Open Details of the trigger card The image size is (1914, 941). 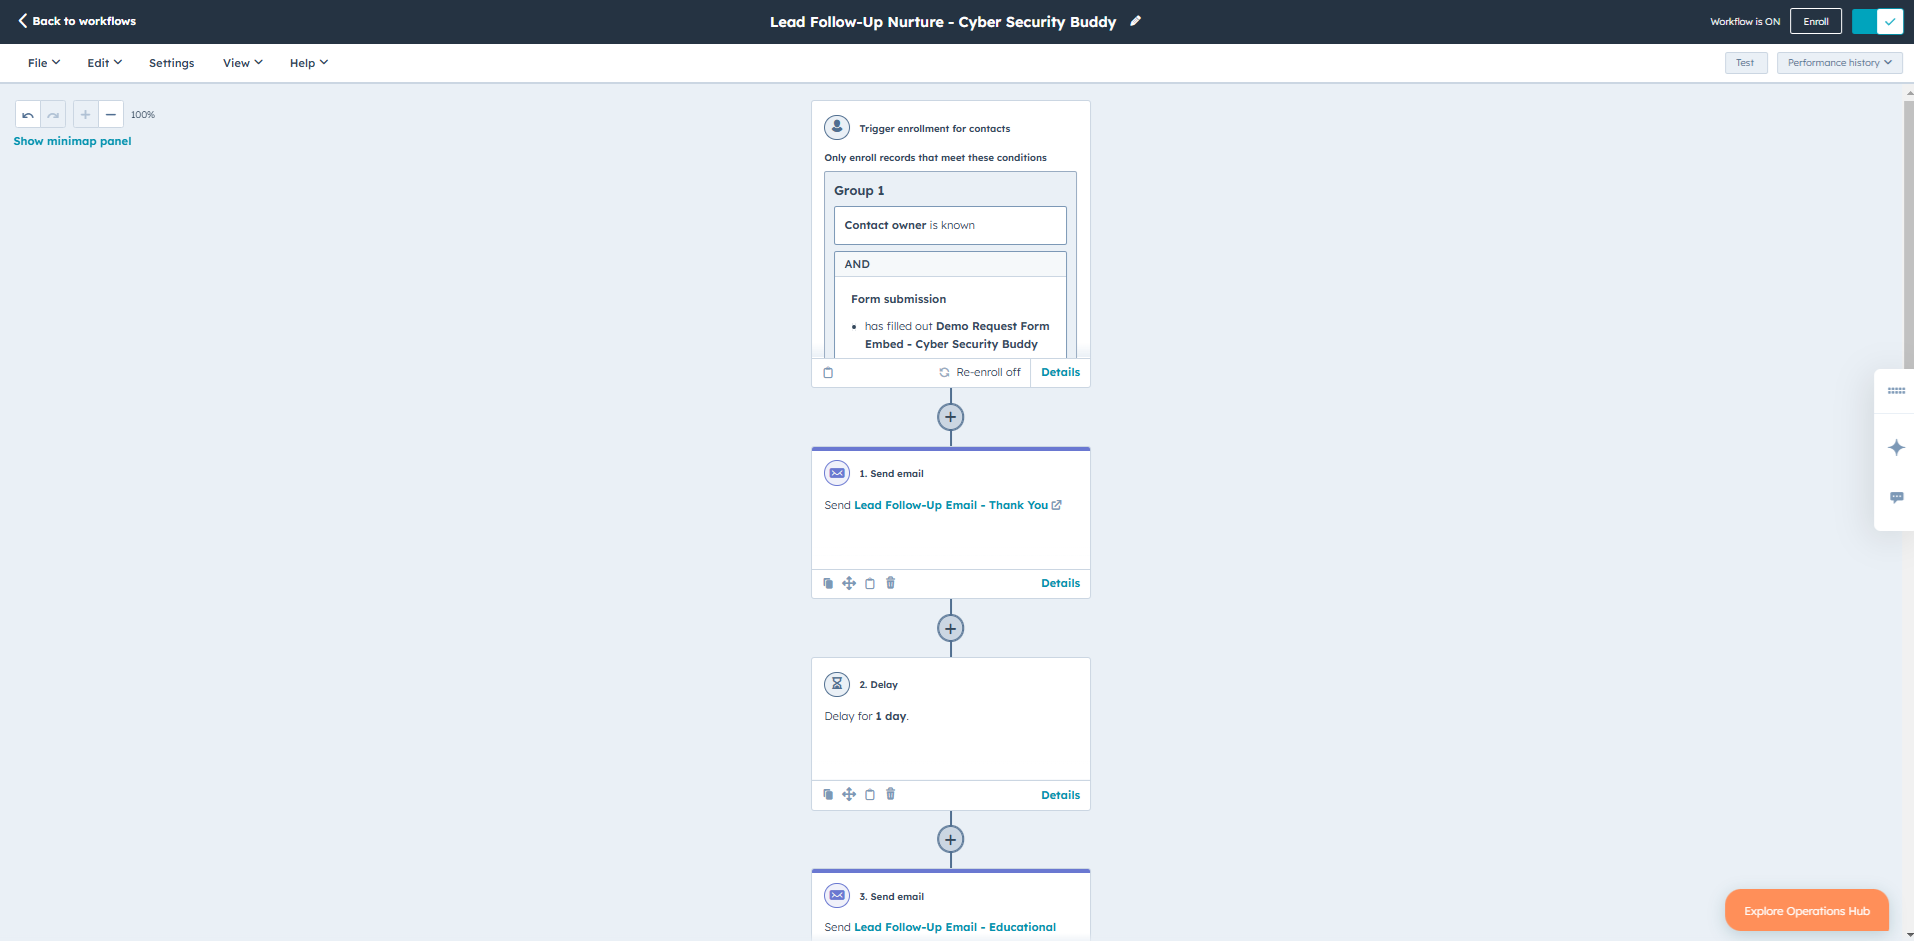coord(1060,372)
